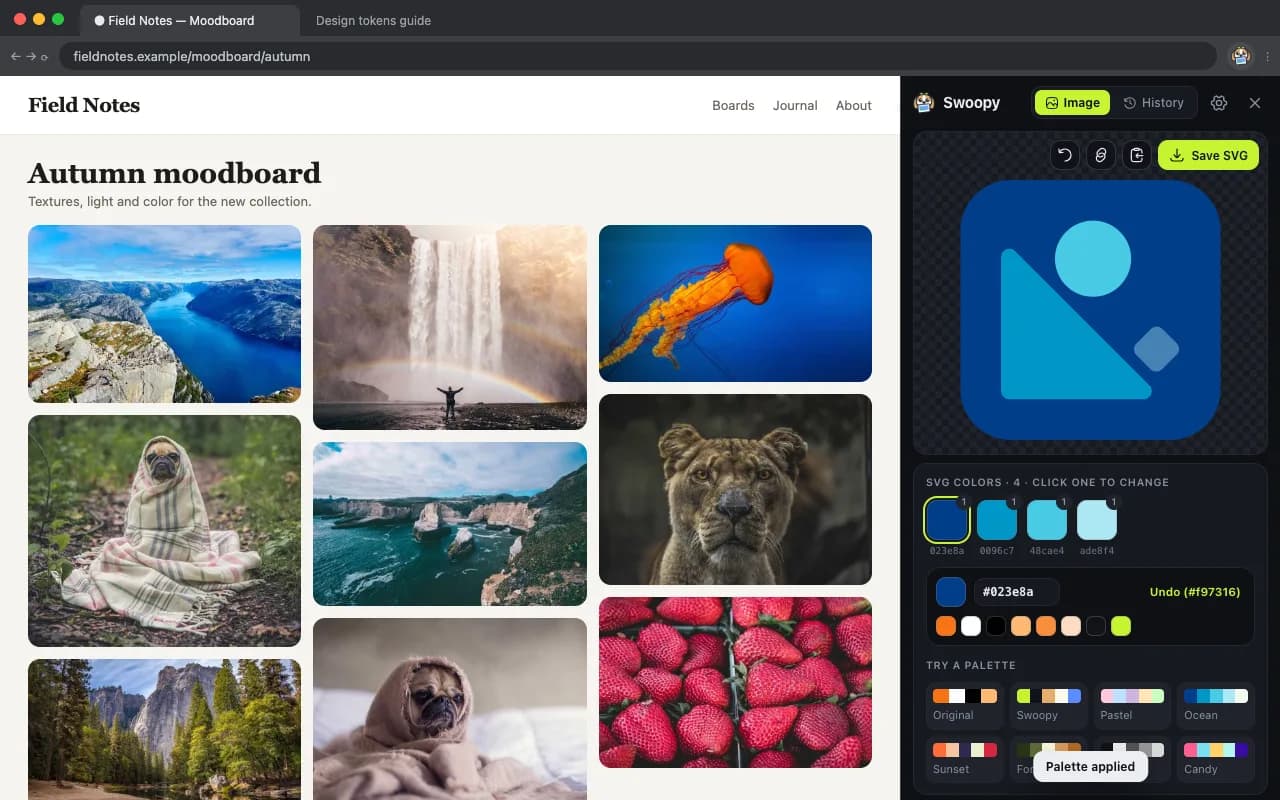Apply the Sunset palette

965,759
